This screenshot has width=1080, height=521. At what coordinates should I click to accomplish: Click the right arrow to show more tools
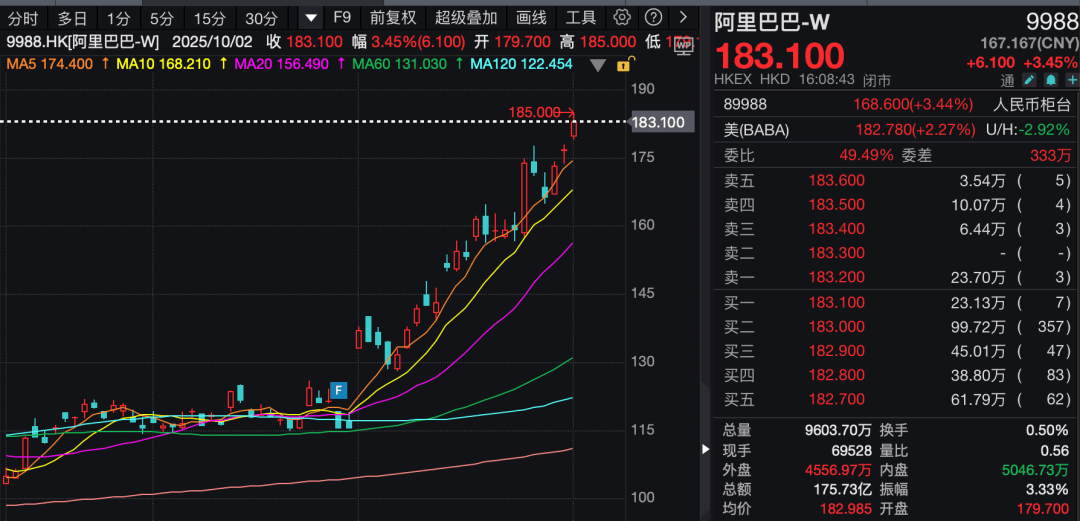coord(683,18)
